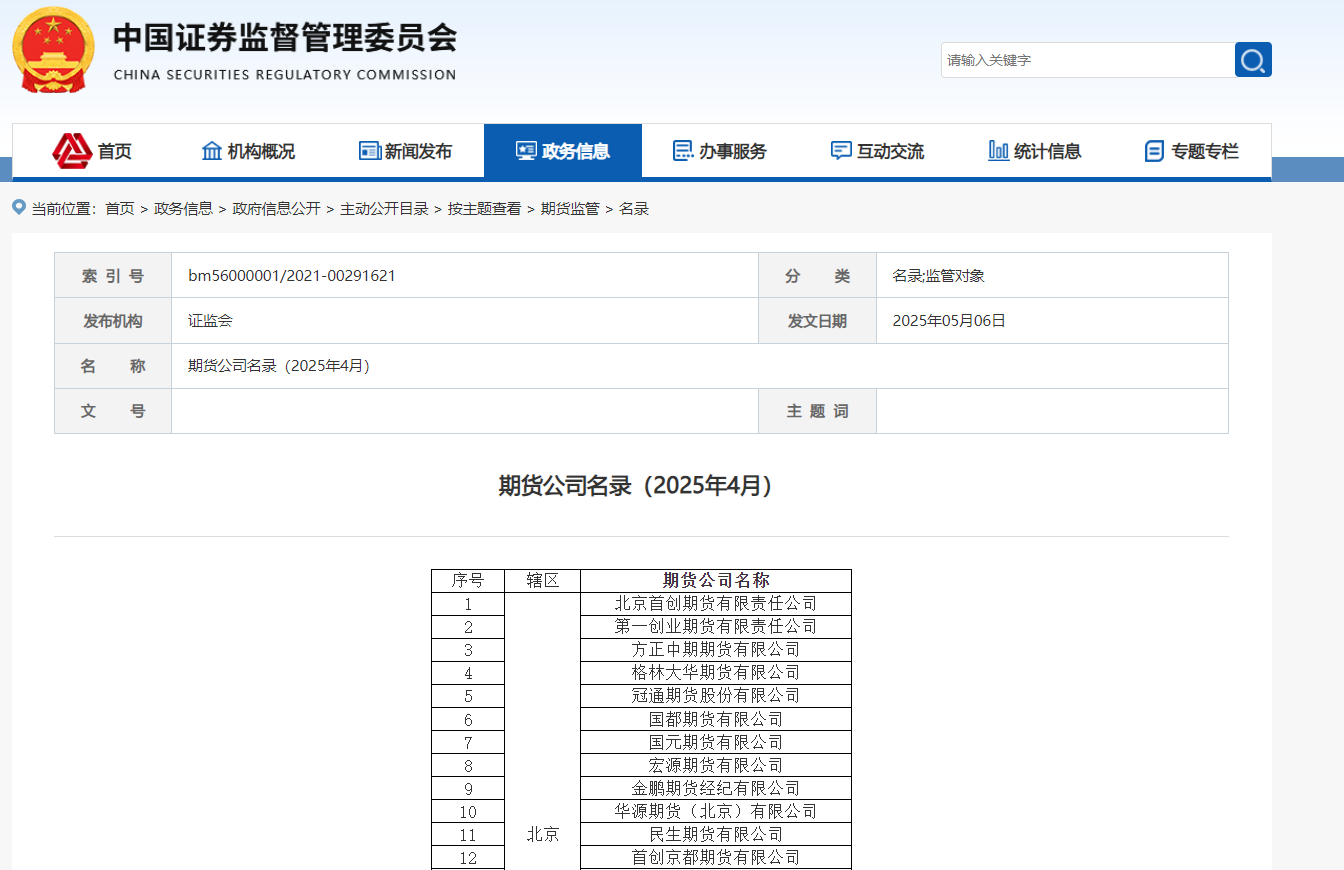
Task: Click the 辖区 column header
Action: [543, 580]
